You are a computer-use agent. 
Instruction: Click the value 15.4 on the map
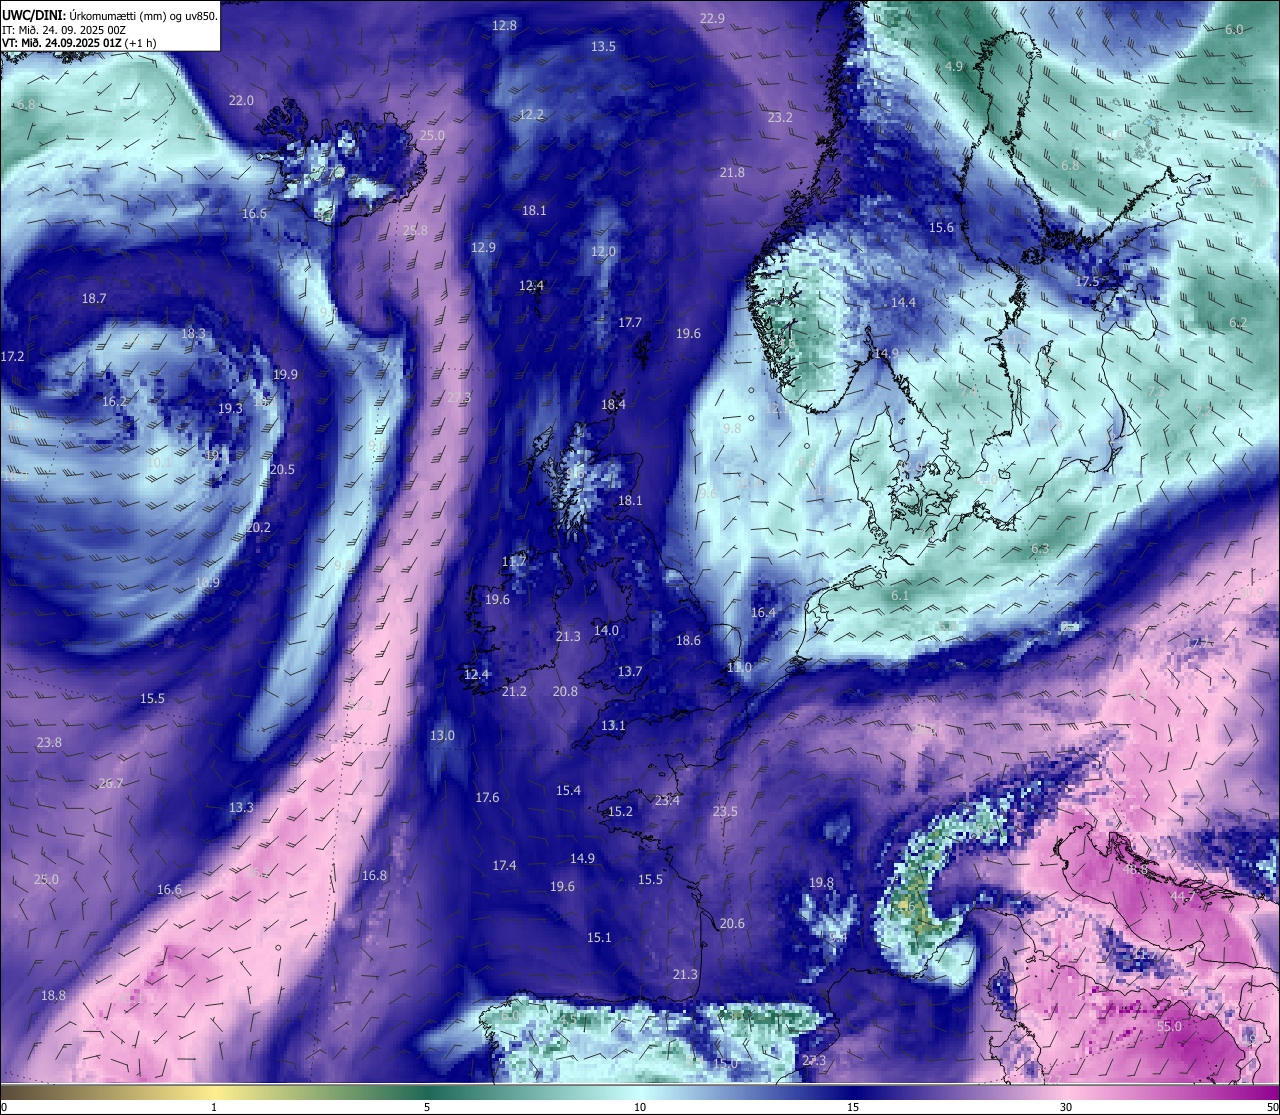coord(568,790)
